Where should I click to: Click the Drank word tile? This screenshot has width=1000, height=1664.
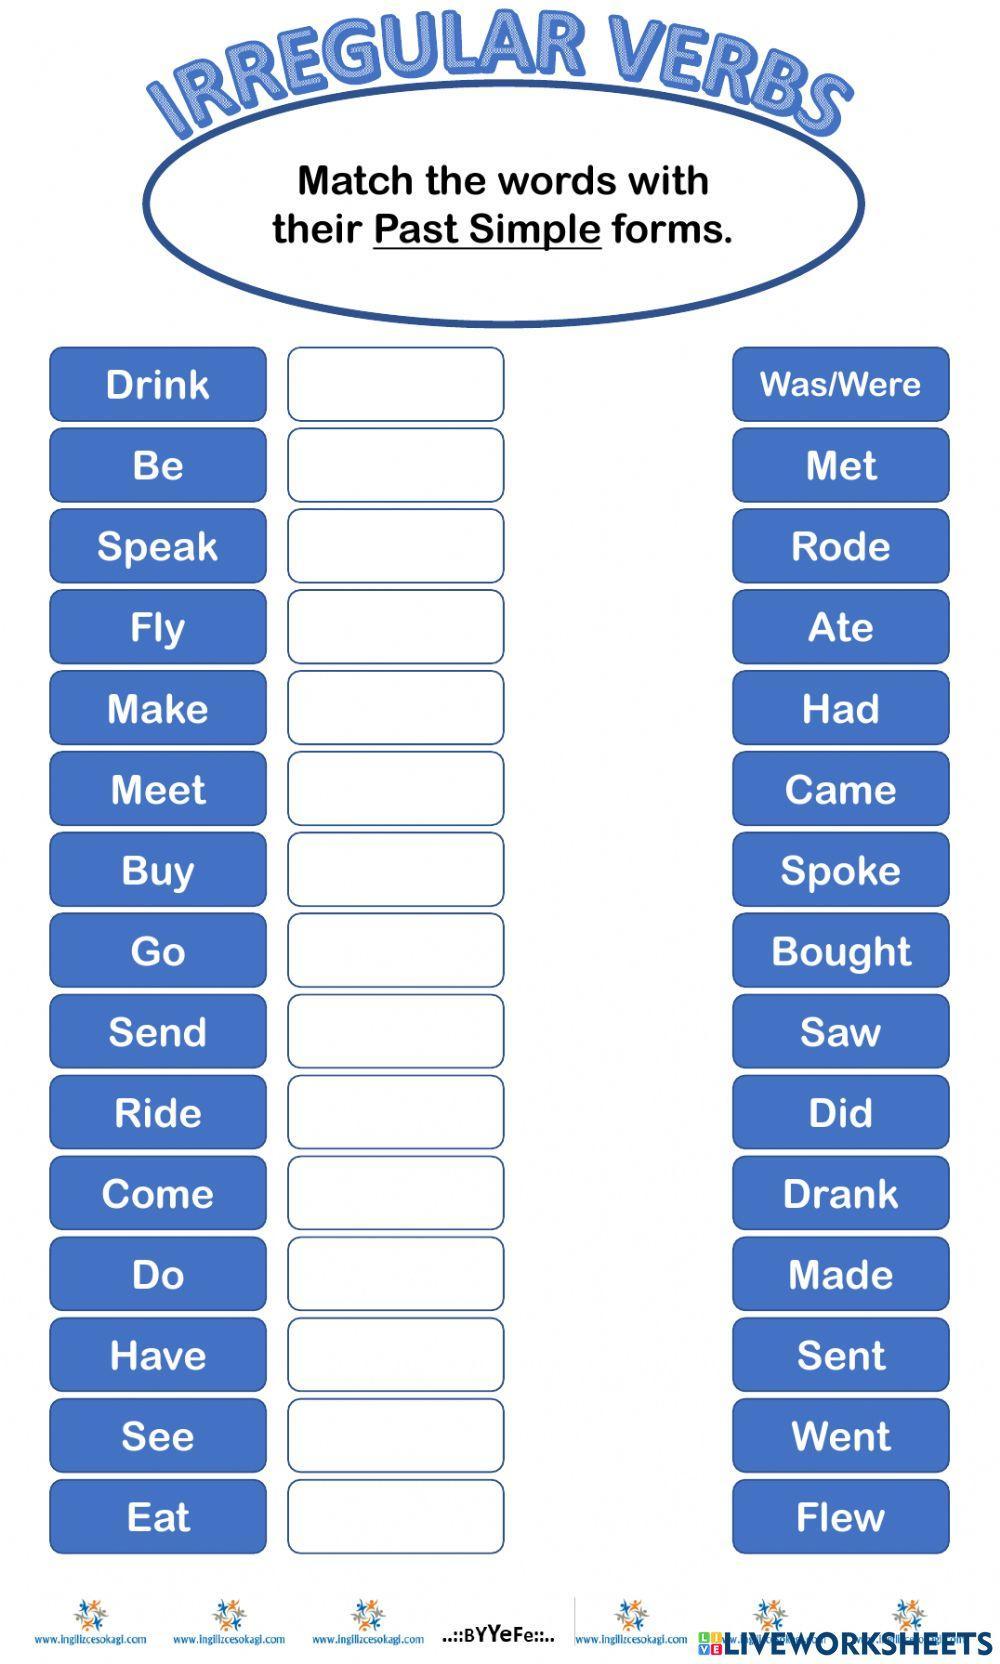pyautogui.click(x=840, y=1193)
